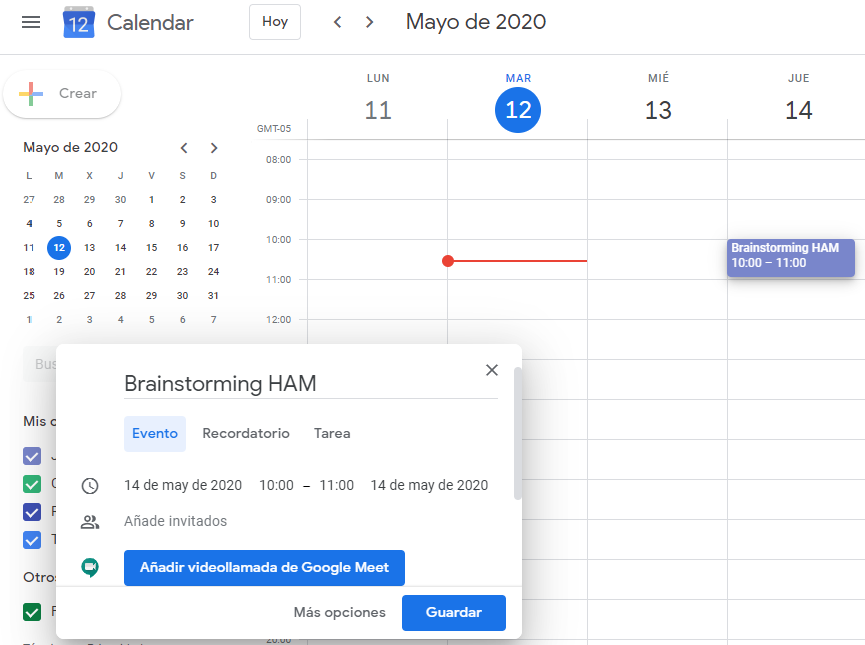
Task: Show next month in mini calendar
Action: [214, 148]
